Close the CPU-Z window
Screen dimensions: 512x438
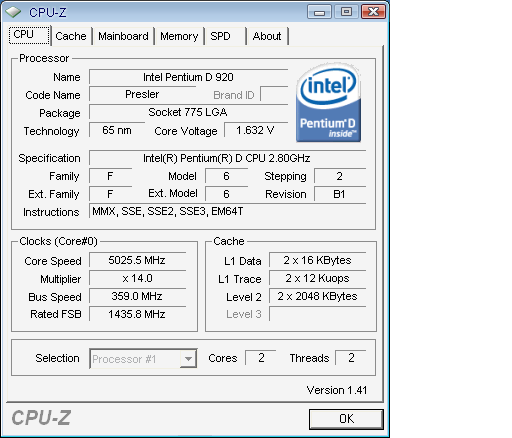373,12
